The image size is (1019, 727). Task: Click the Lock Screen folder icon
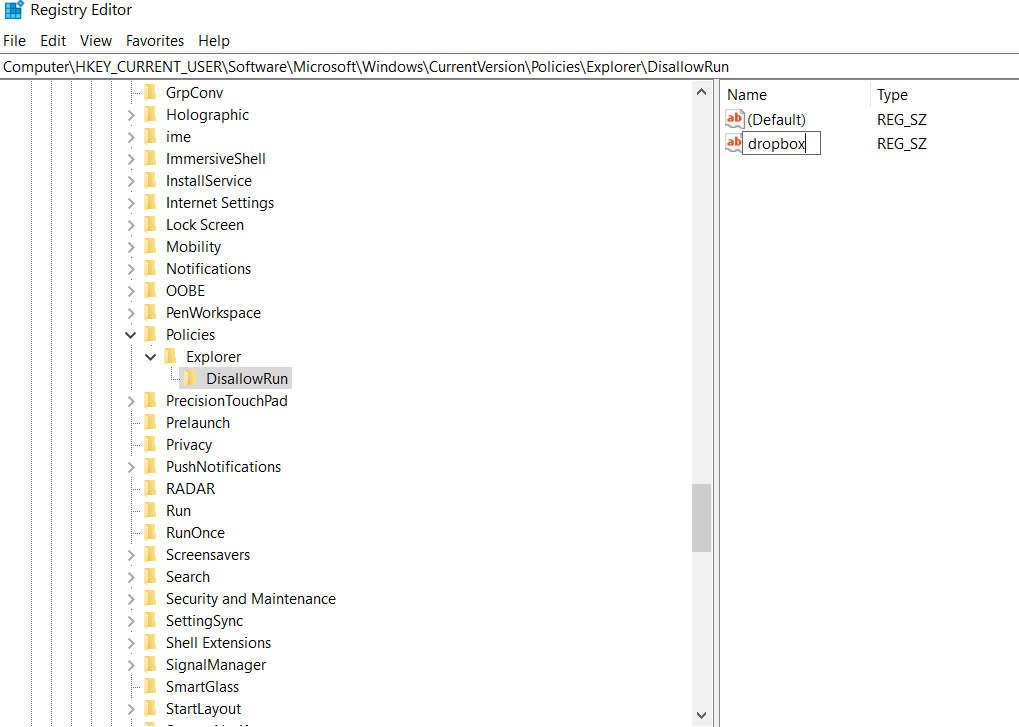coord(150,224)
